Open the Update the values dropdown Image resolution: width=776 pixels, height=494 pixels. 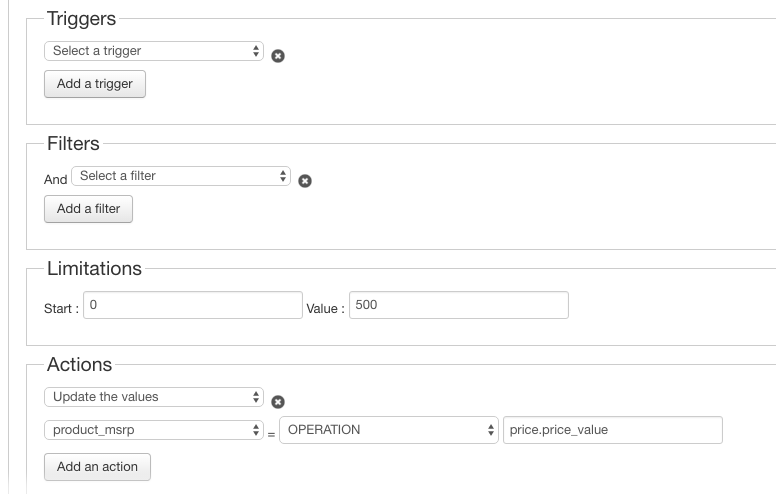tap(154, 397)
